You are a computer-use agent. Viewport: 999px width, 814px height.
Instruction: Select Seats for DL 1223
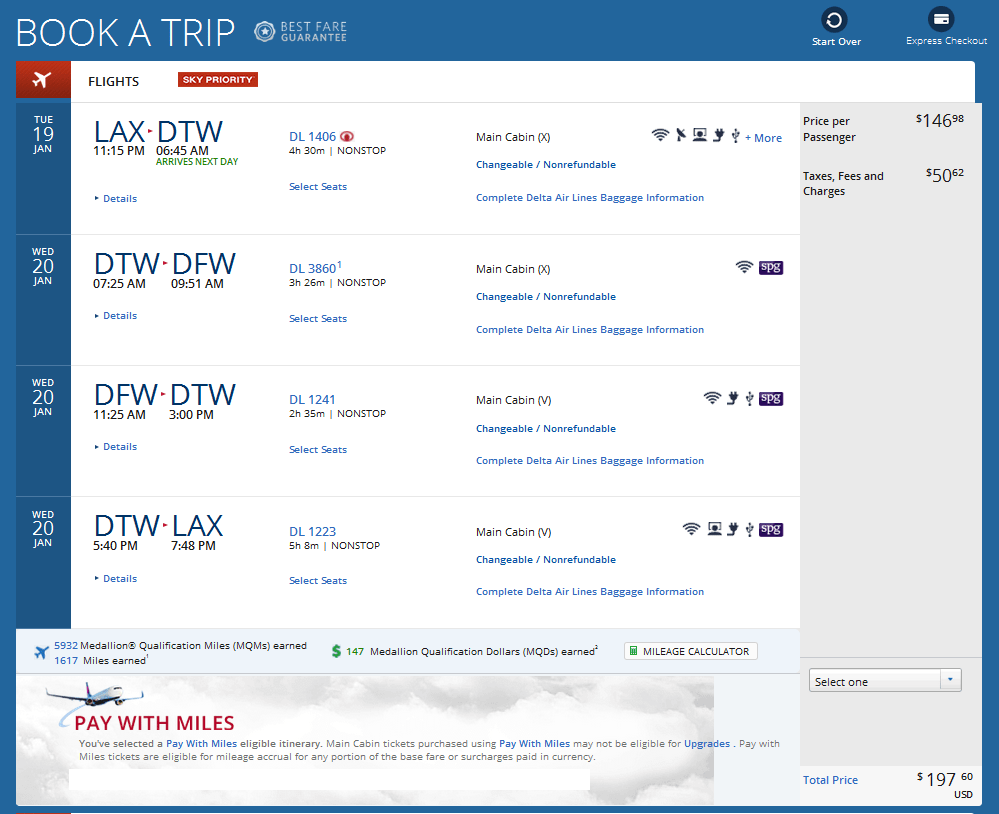pos(318,581)
